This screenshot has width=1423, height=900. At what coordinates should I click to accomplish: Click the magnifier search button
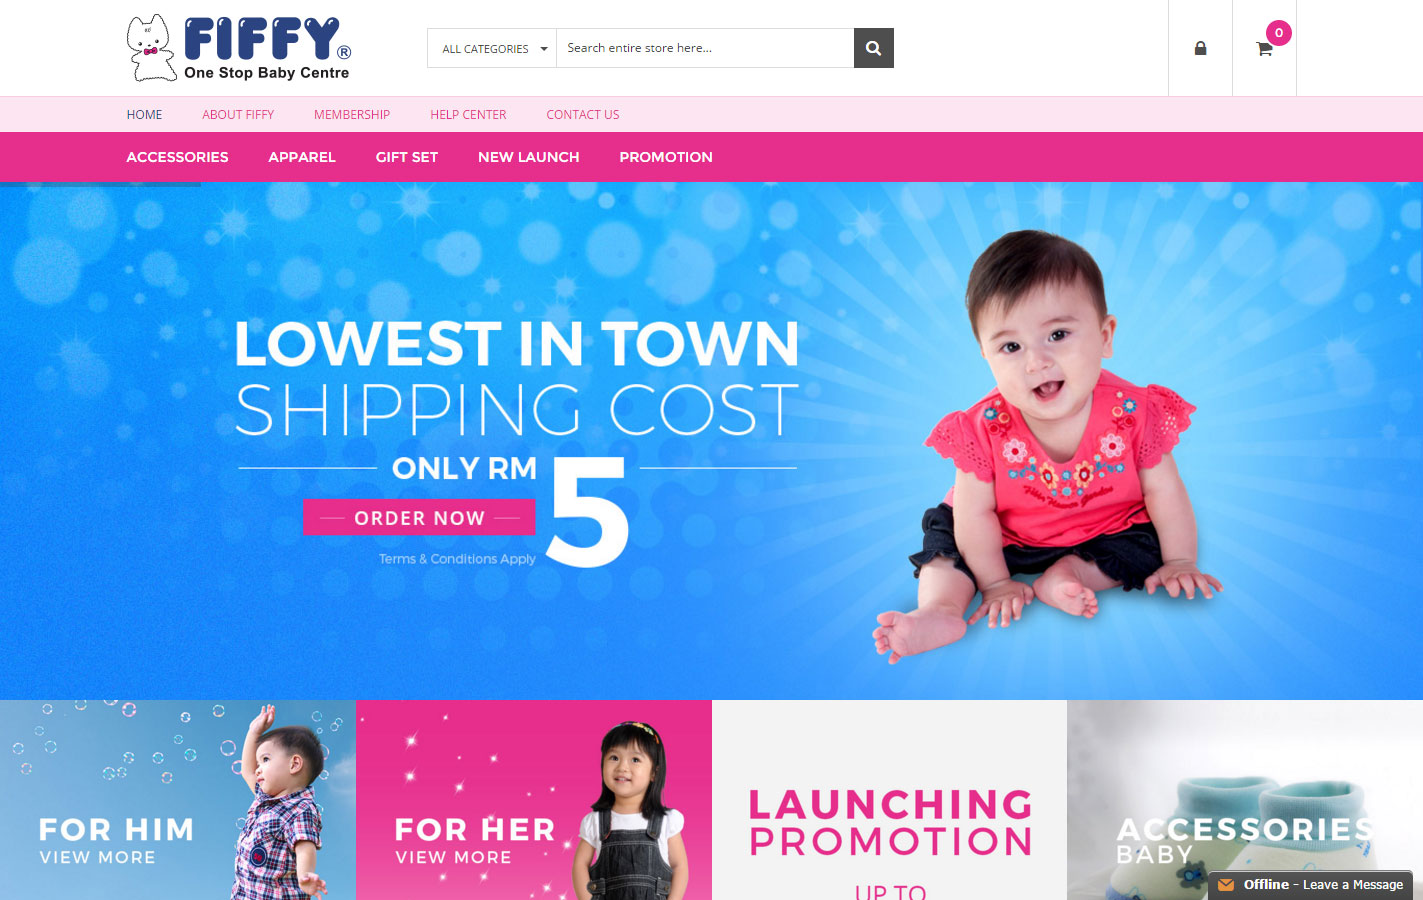tap(873, 48)
